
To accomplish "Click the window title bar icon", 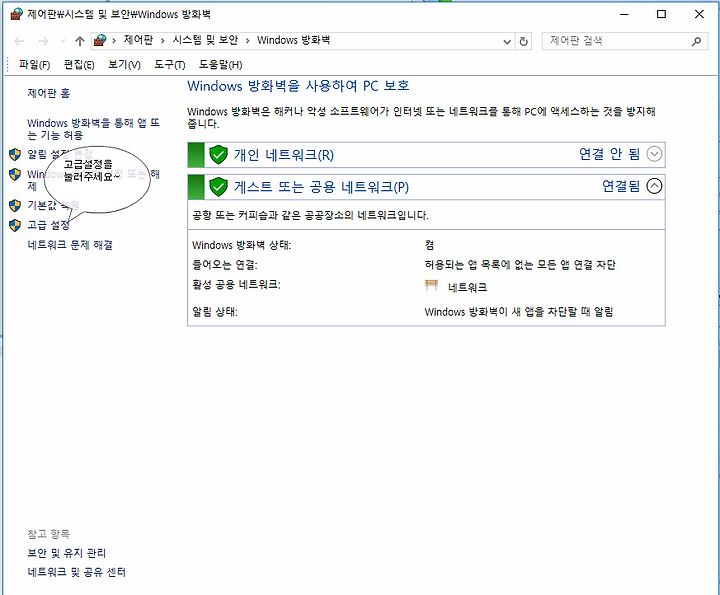I will pos(16,14).
